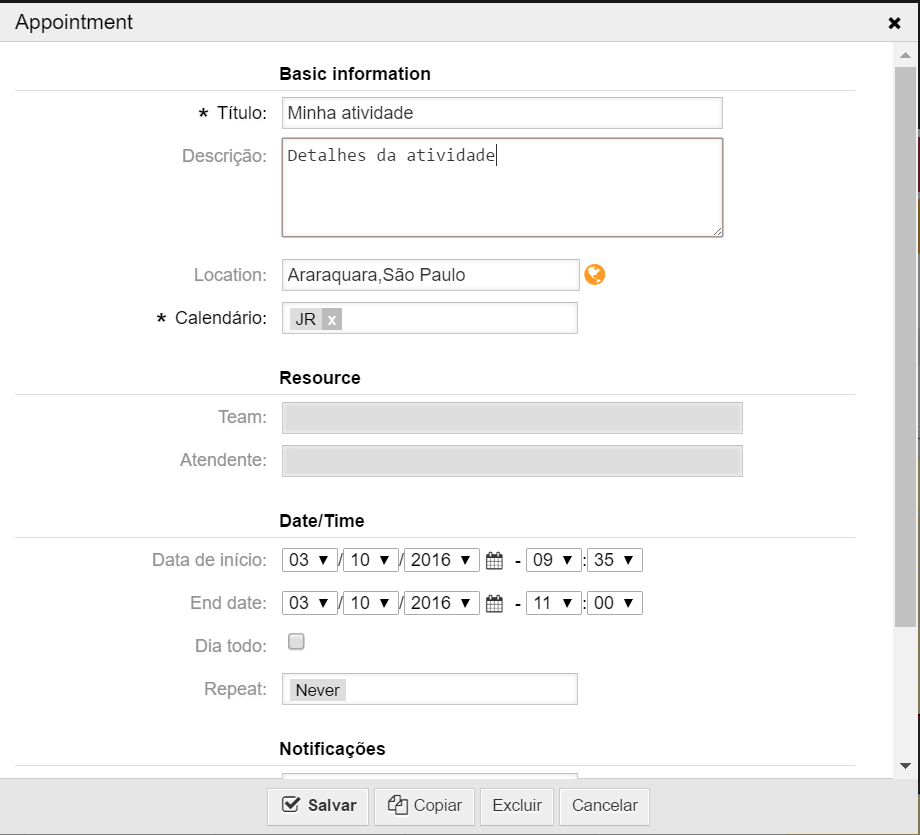920x835 pixels.
Task: Close the Appointment dialog with X
Action: tap(894, 23)
